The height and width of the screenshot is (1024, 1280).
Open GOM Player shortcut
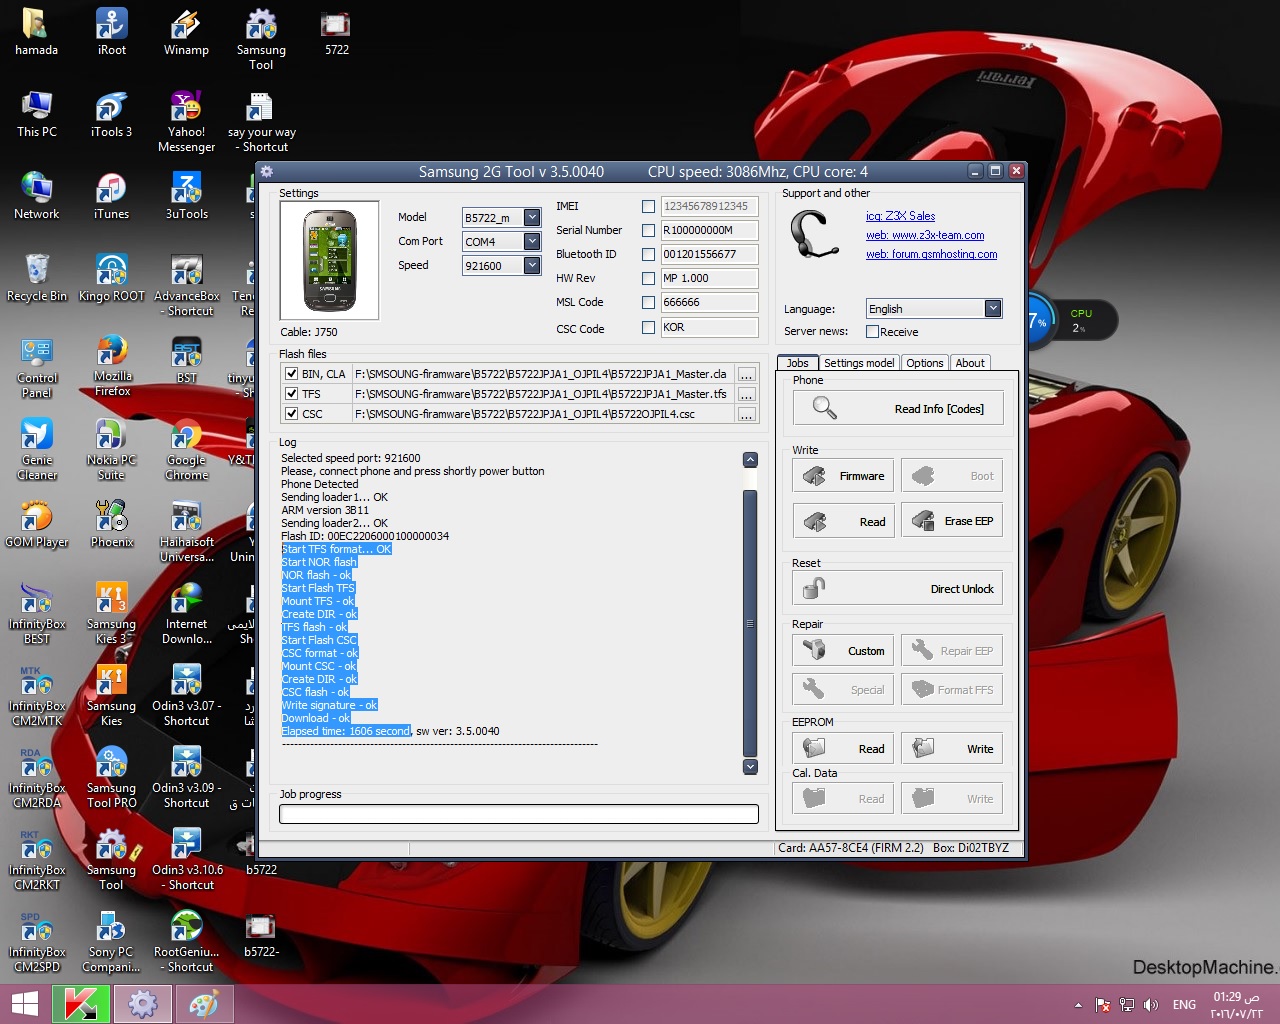click(x=36, y=524)
